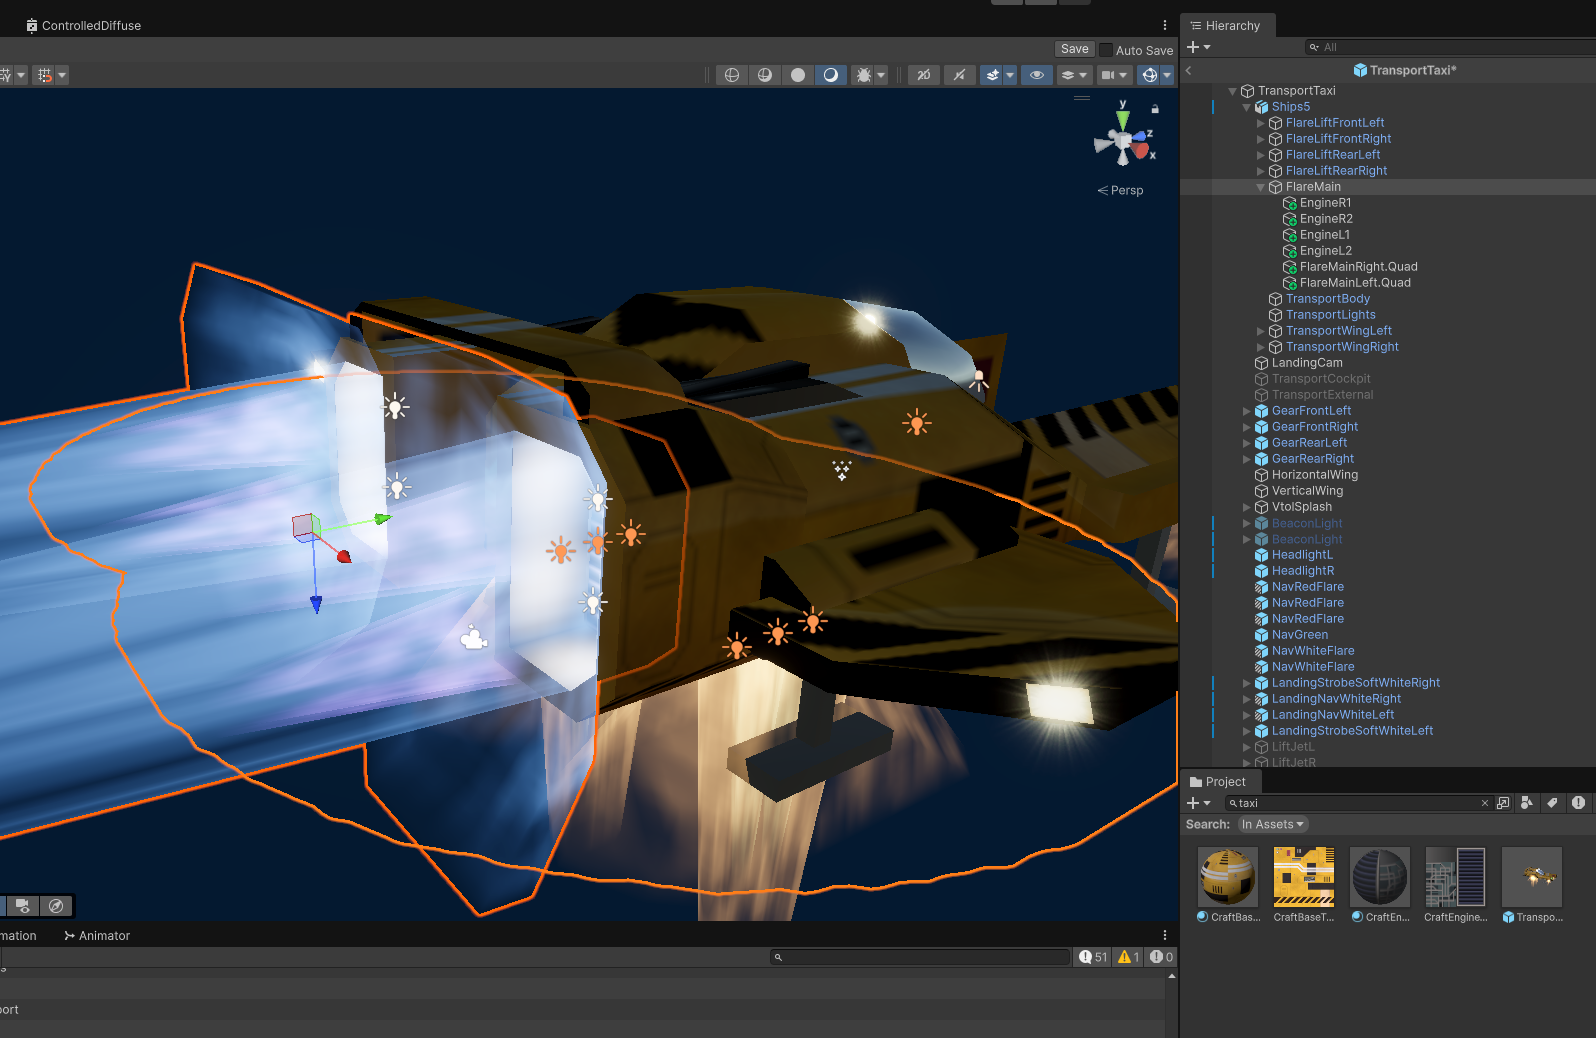
Task: Click Search by Type icon
Action: pos(1527,803)
